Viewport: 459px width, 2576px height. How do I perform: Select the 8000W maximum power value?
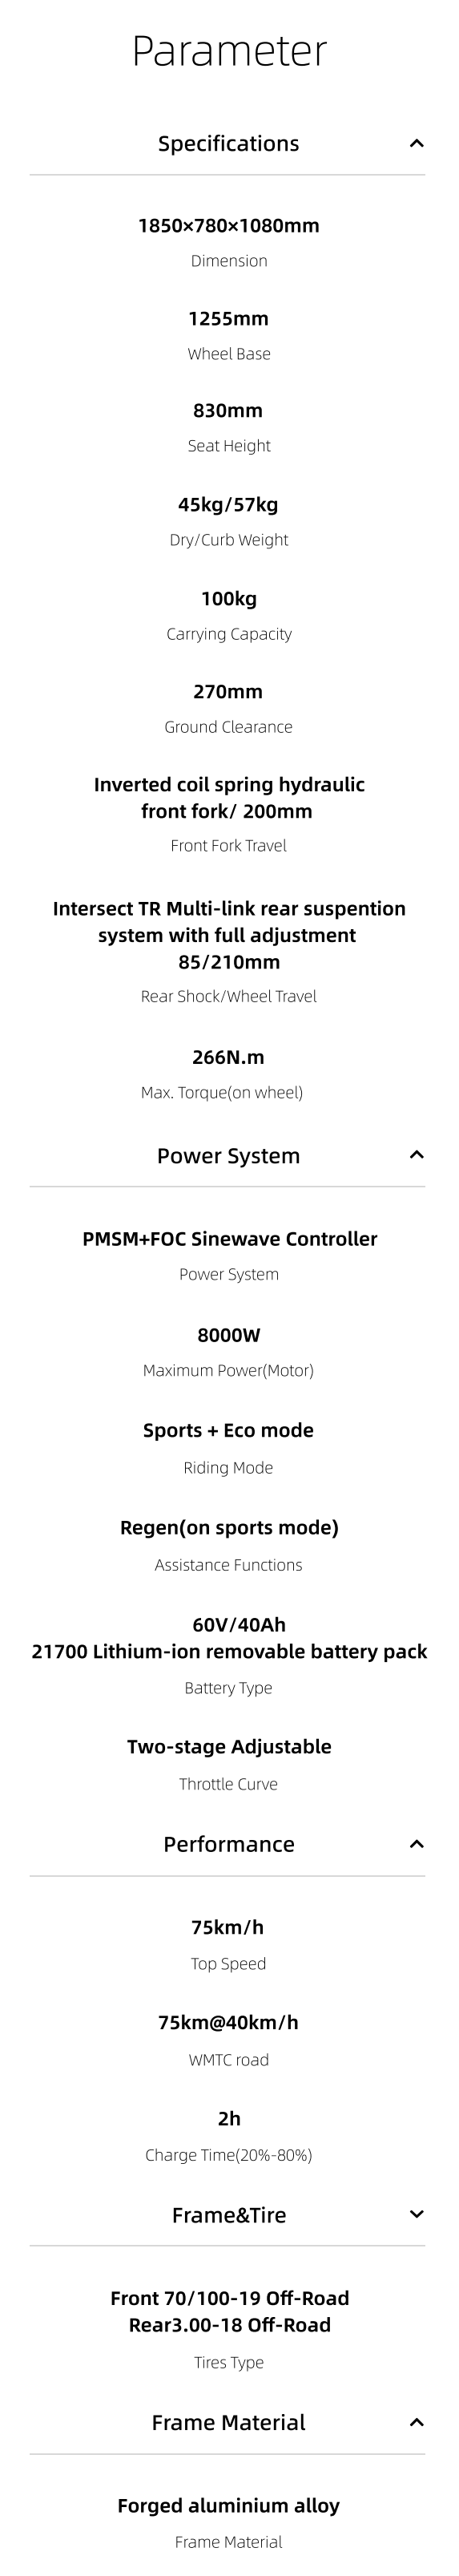[228, 1334]
